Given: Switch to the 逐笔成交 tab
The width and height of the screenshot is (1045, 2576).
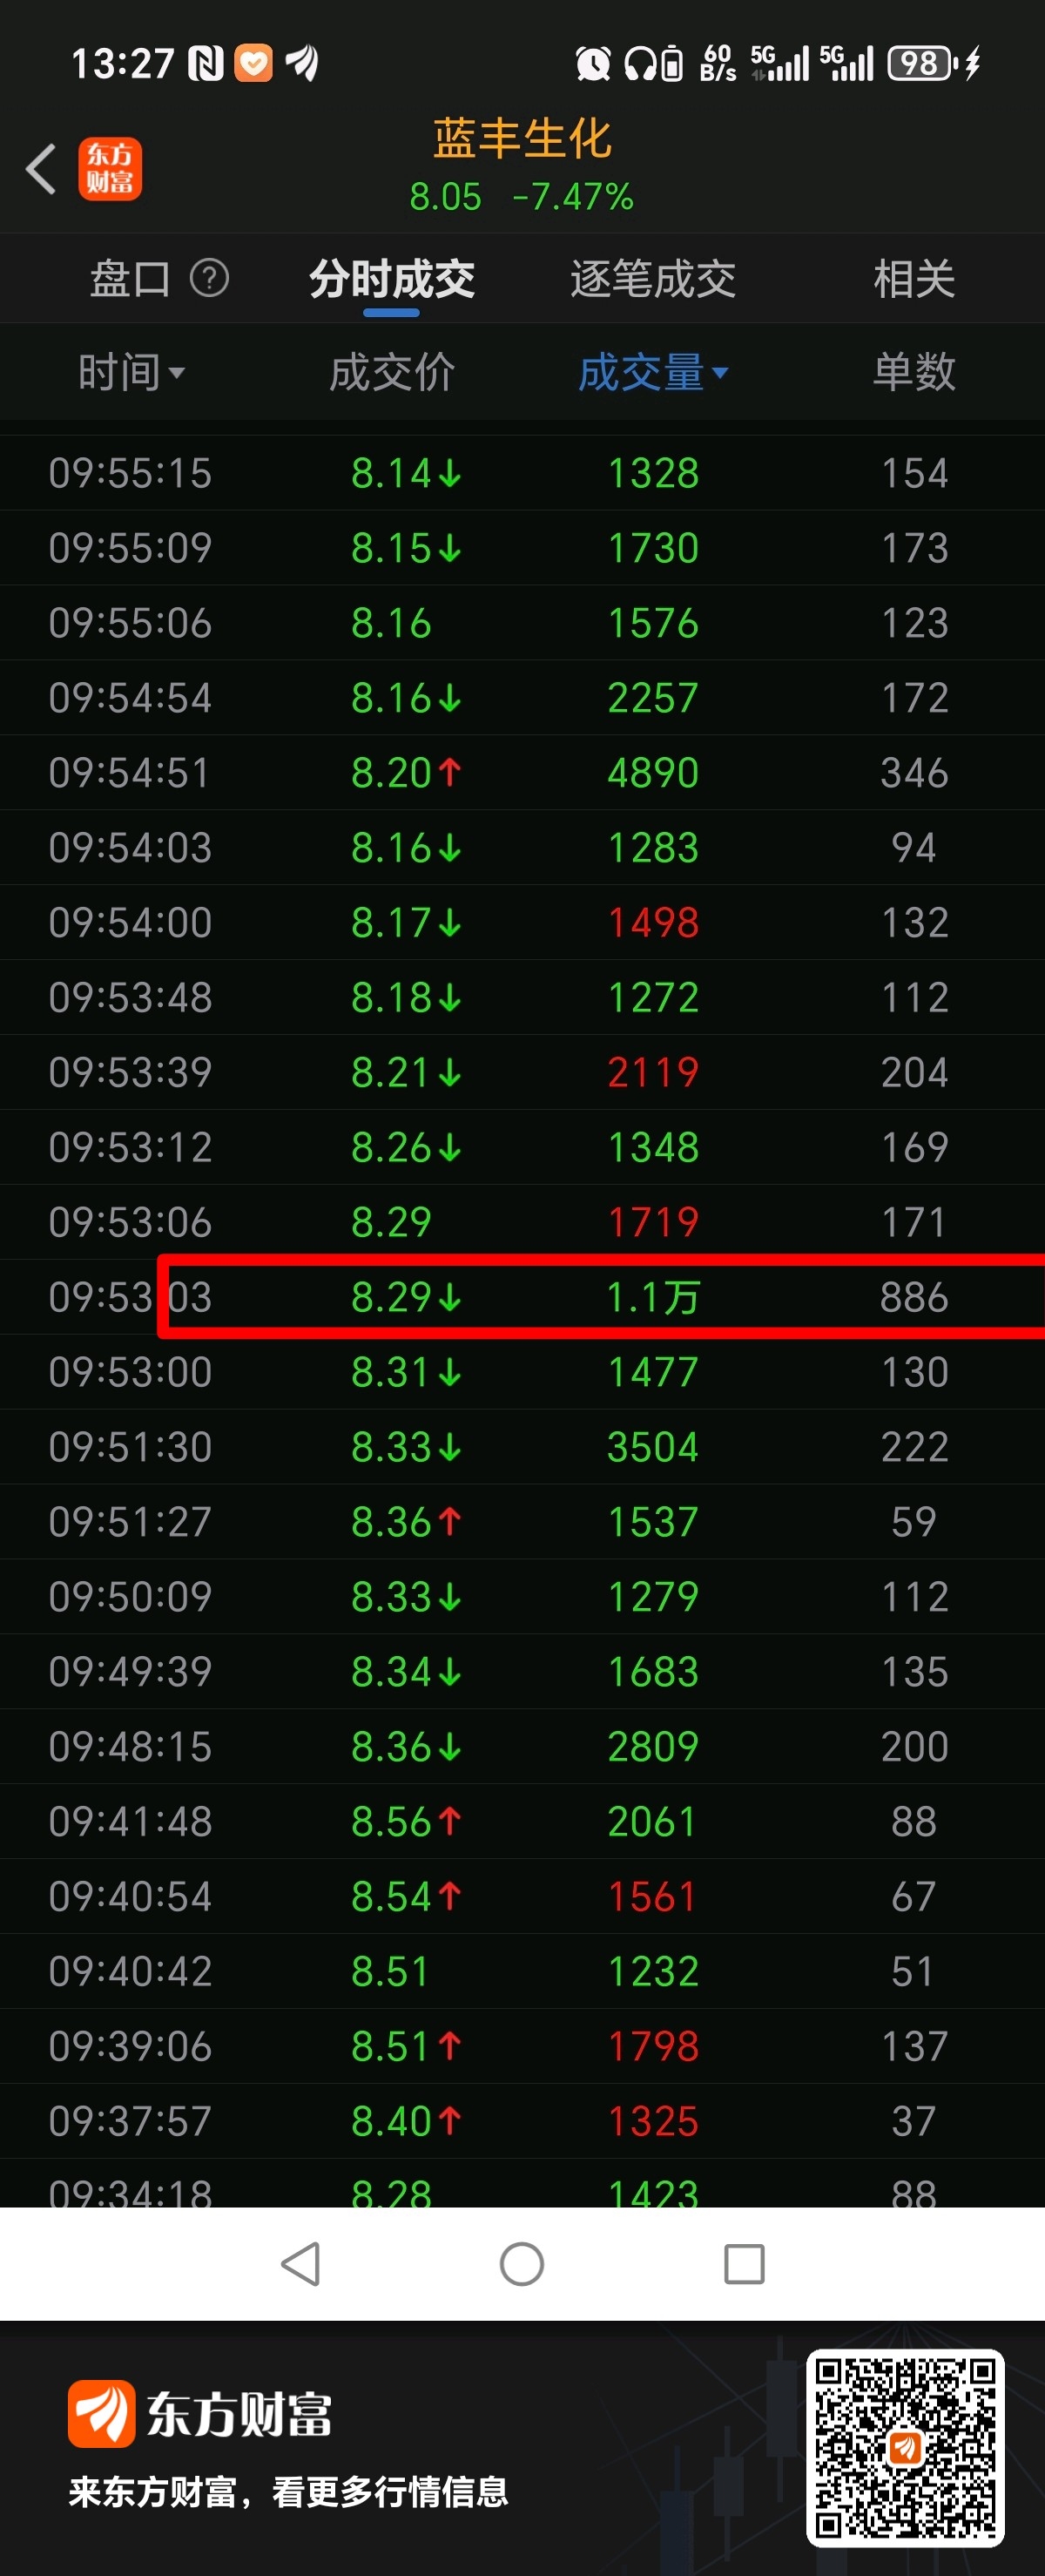Looking at the screenshot, I should click(x=653, y=278).
